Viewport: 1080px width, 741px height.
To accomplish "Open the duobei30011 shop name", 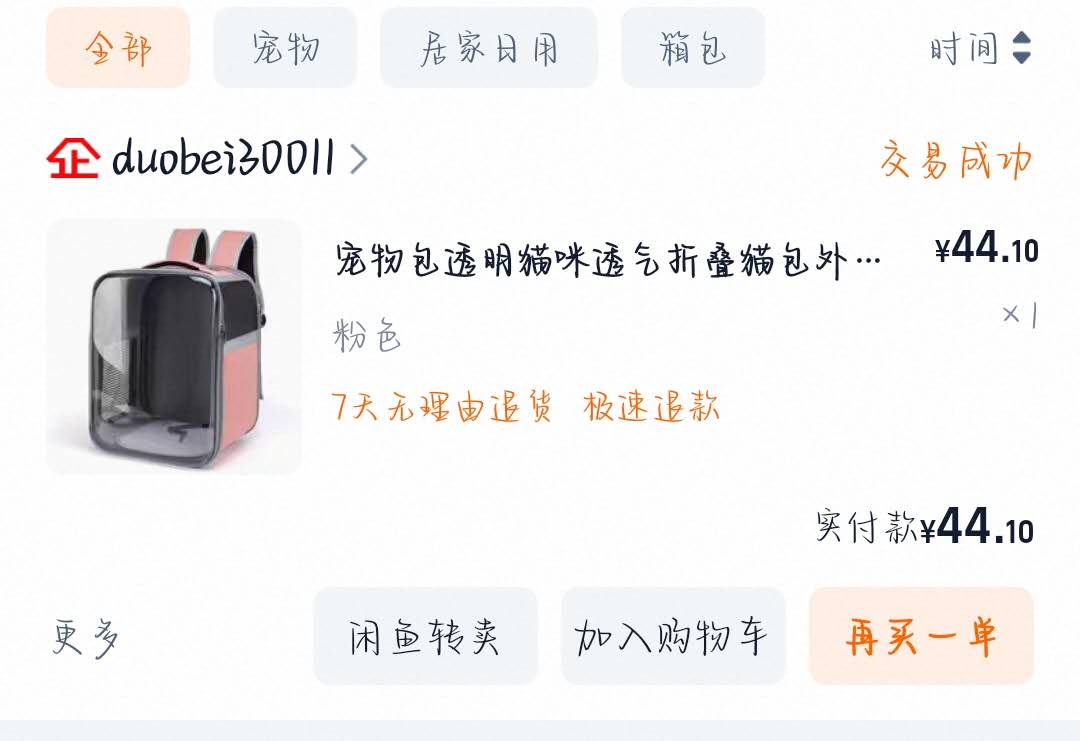I will 223,157.
